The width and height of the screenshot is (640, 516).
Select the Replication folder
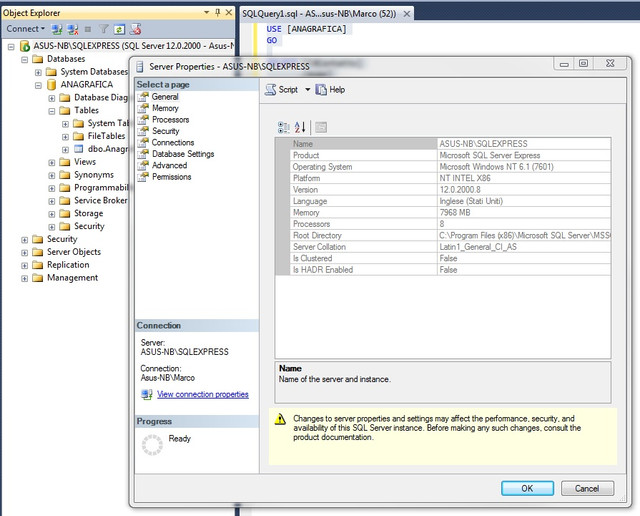click(x=68, y=265)
